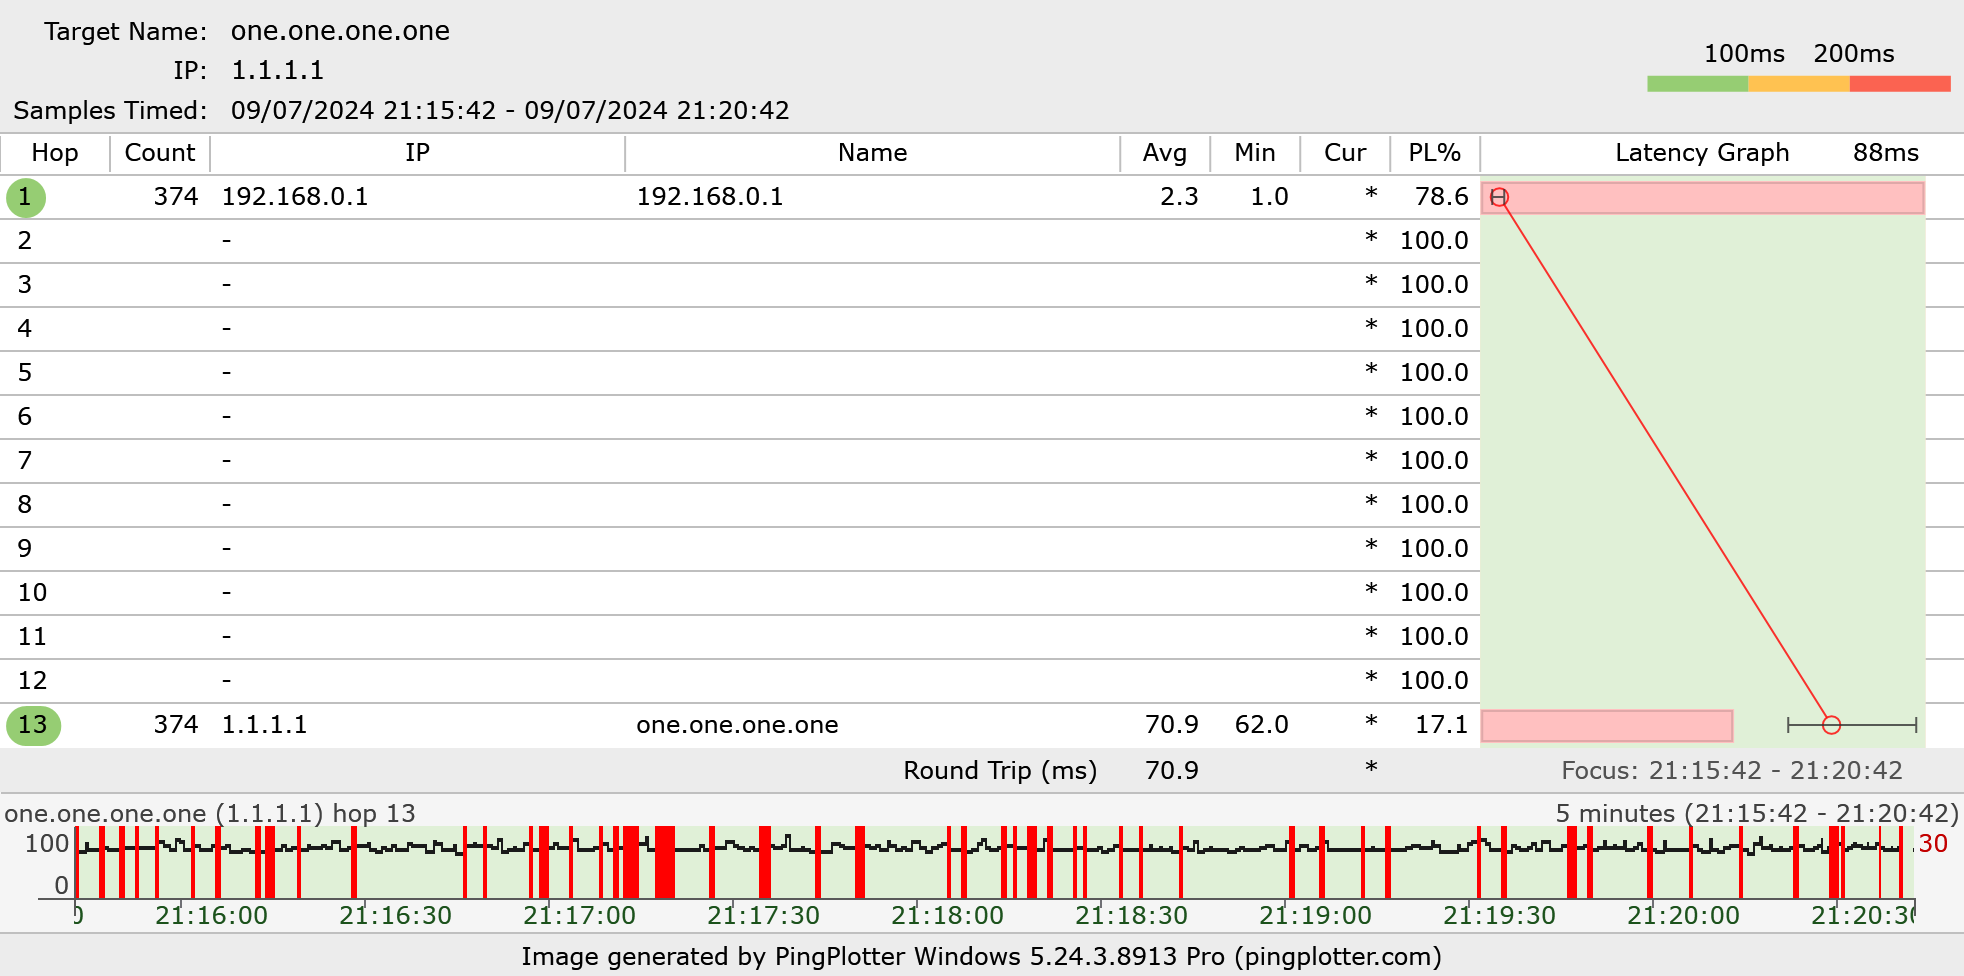Click hop 13 pink packet loss bar
Screen dimensions: 1964x976
coord(1606,725)
